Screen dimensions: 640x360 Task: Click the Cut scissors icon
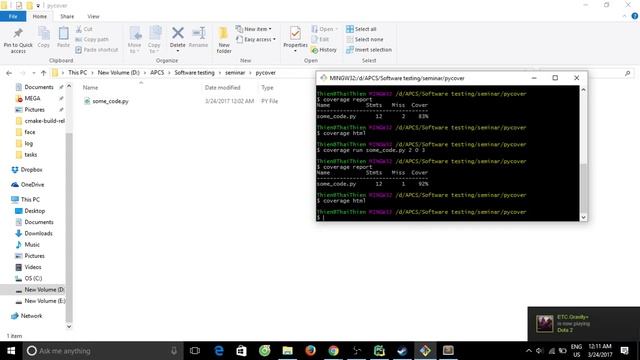79,29
